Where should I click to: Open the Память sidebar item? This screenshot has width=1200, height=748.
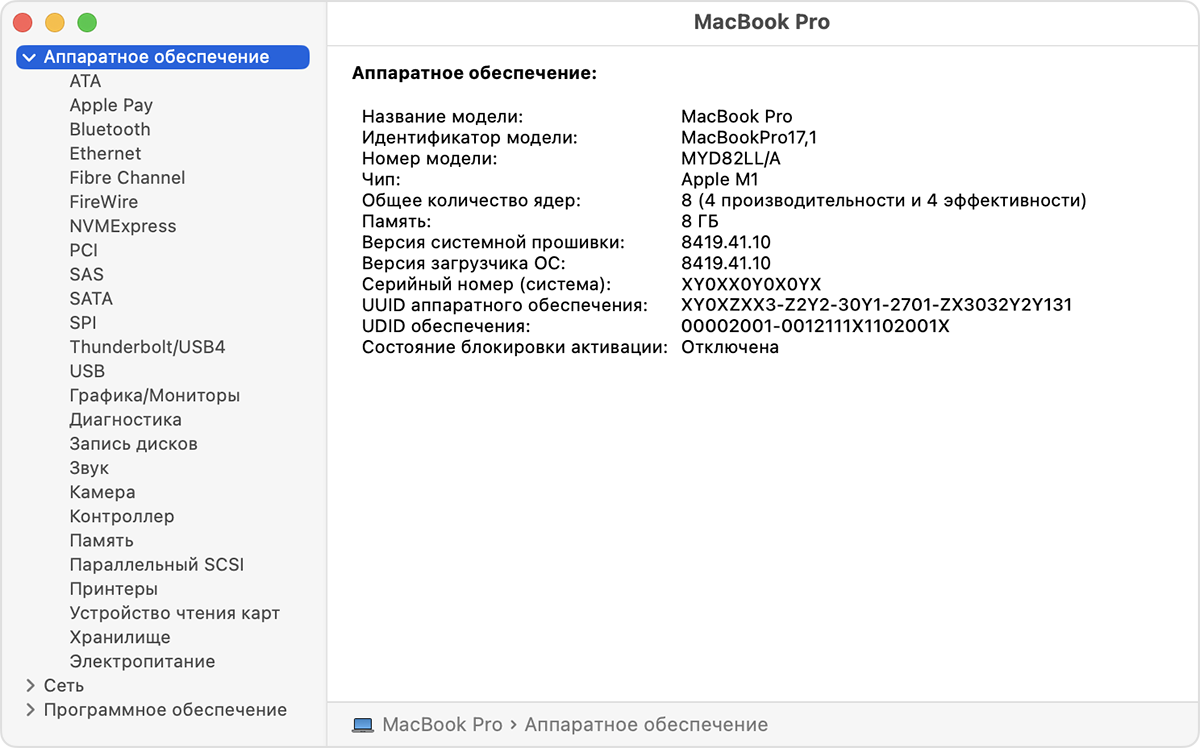pyautogui.click(x=101, y=540)
